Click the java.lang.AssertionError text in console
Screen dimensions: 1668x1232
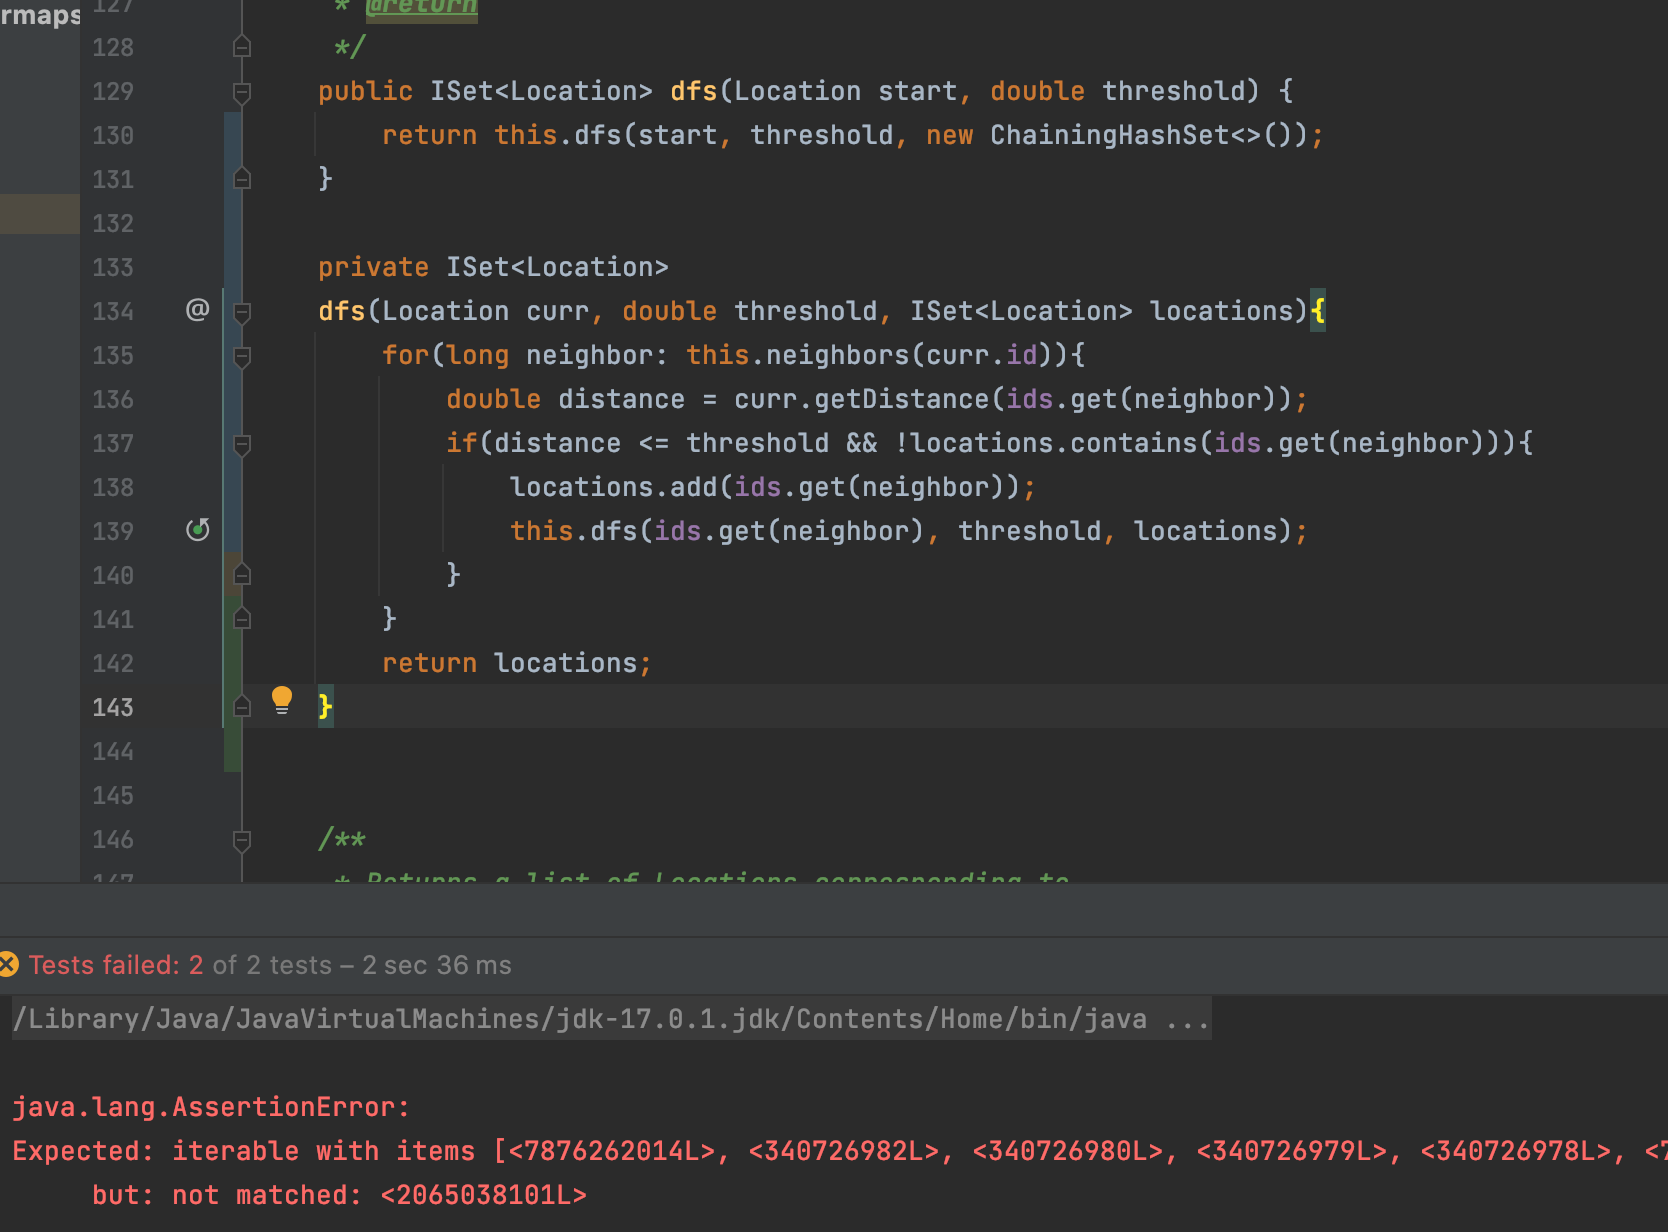tap(210, 1107)
